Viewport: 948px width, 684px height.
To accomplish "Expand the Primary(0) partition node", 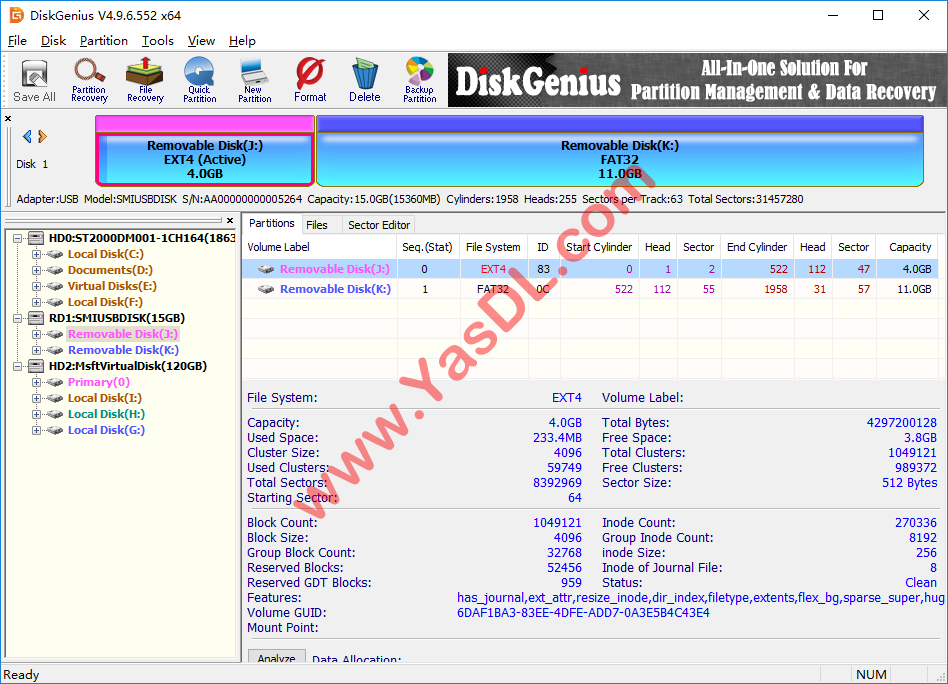I will pyautogui.click(x=36, y=382).
